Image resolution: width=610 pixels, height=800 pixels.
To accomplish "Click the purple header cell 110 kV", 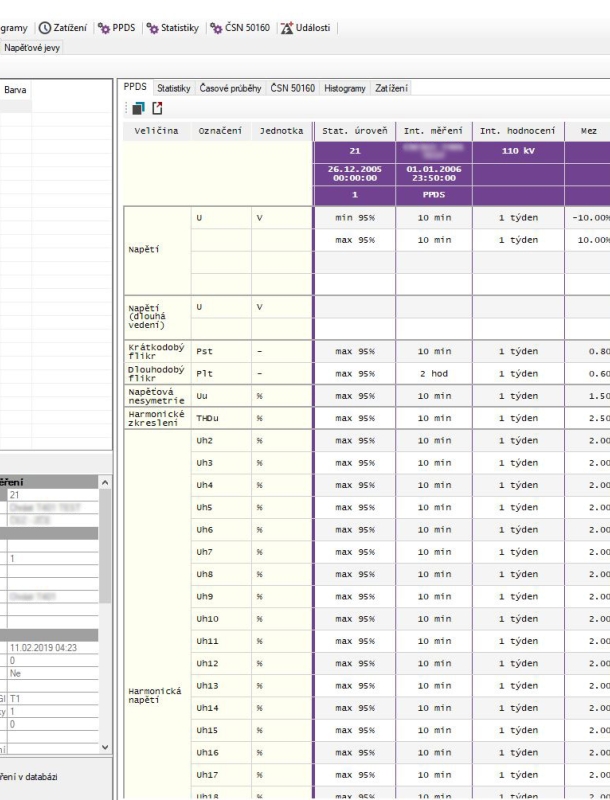I will coord(518,151).
